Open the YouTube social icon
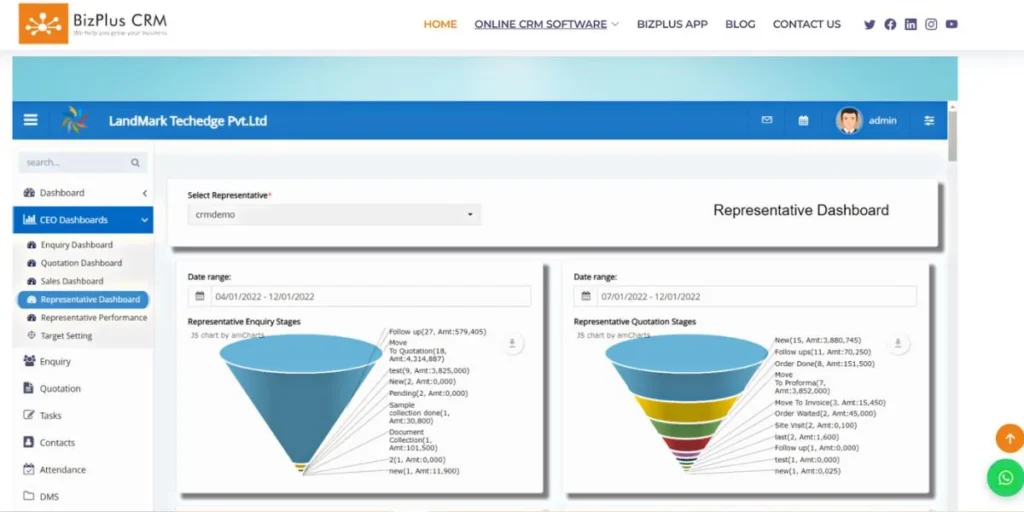Viewport: 1024px width, 512px height. [952, 24]
